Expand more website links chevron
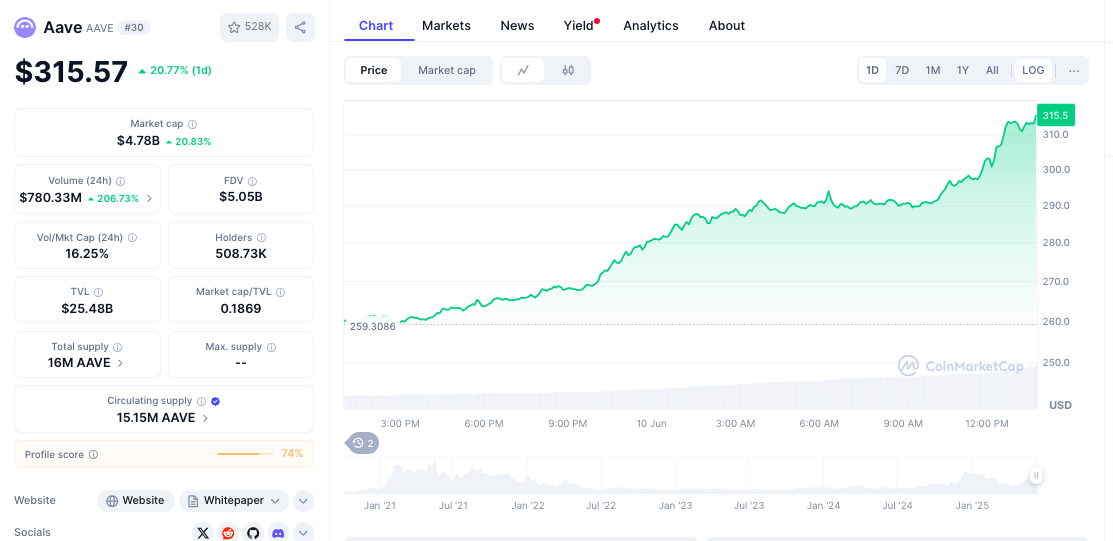This screenshot has width=1113, height=541. [303, 501]
